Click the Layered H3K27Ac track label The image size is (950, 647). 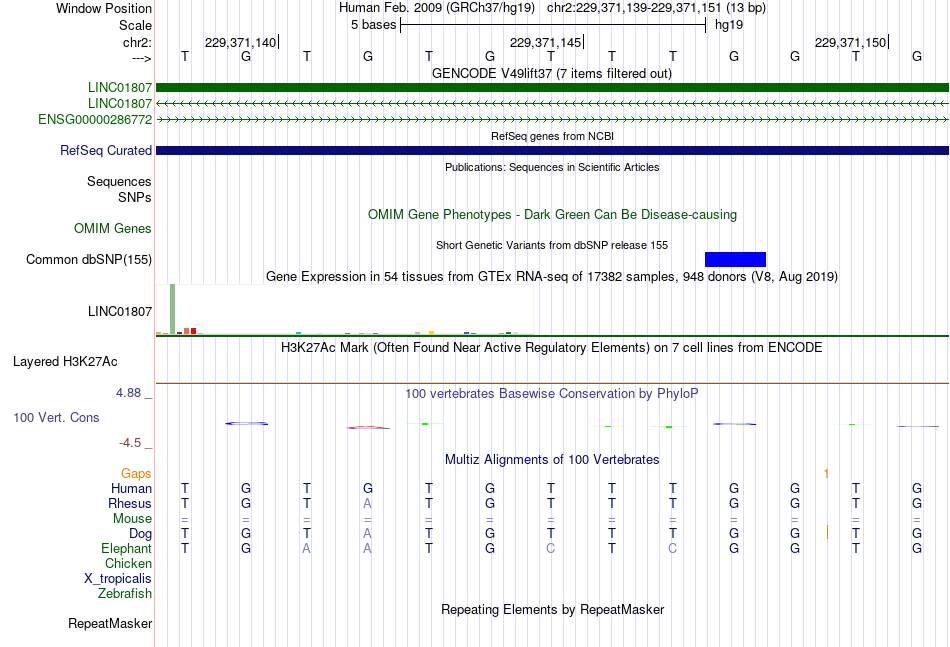point(65,362)
